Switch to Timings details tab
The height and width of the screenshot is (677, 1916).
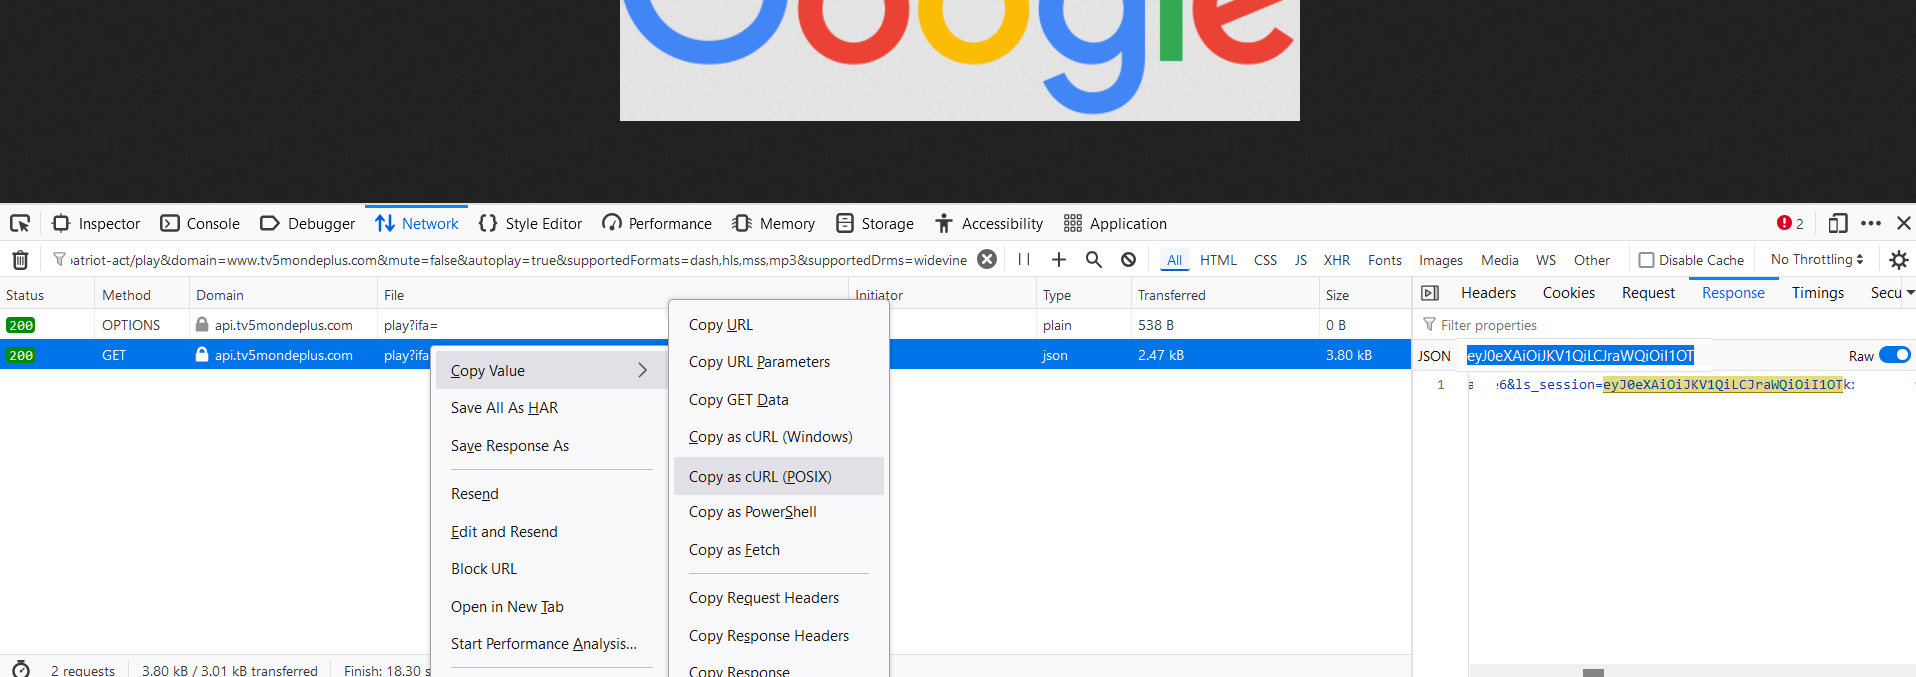click(x=1817, y=293)
